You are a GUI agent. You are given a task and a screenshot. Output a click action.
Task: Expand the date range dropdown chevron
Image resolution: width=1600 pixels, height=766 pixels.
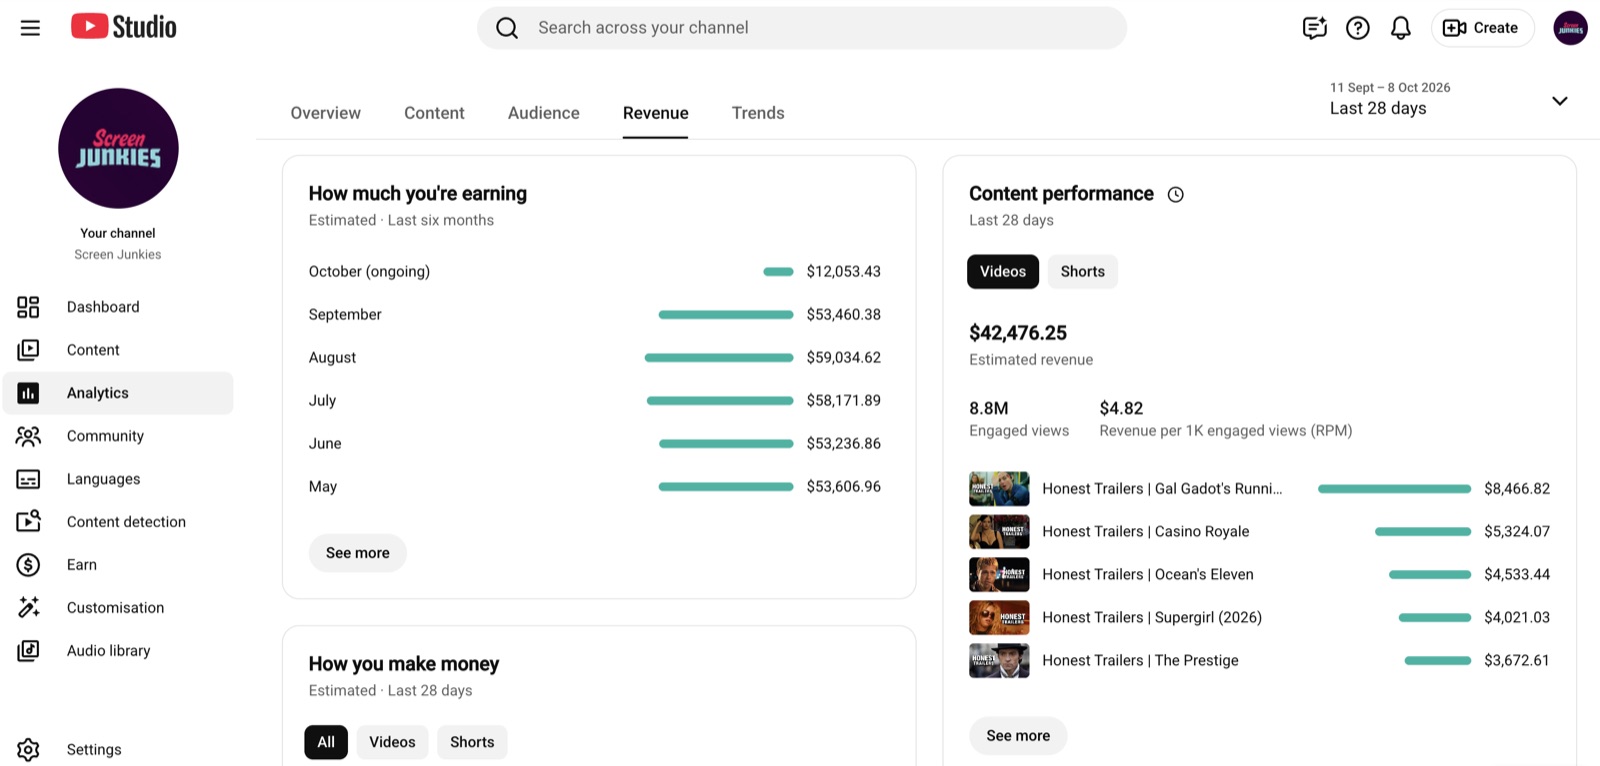(1559, 101)
